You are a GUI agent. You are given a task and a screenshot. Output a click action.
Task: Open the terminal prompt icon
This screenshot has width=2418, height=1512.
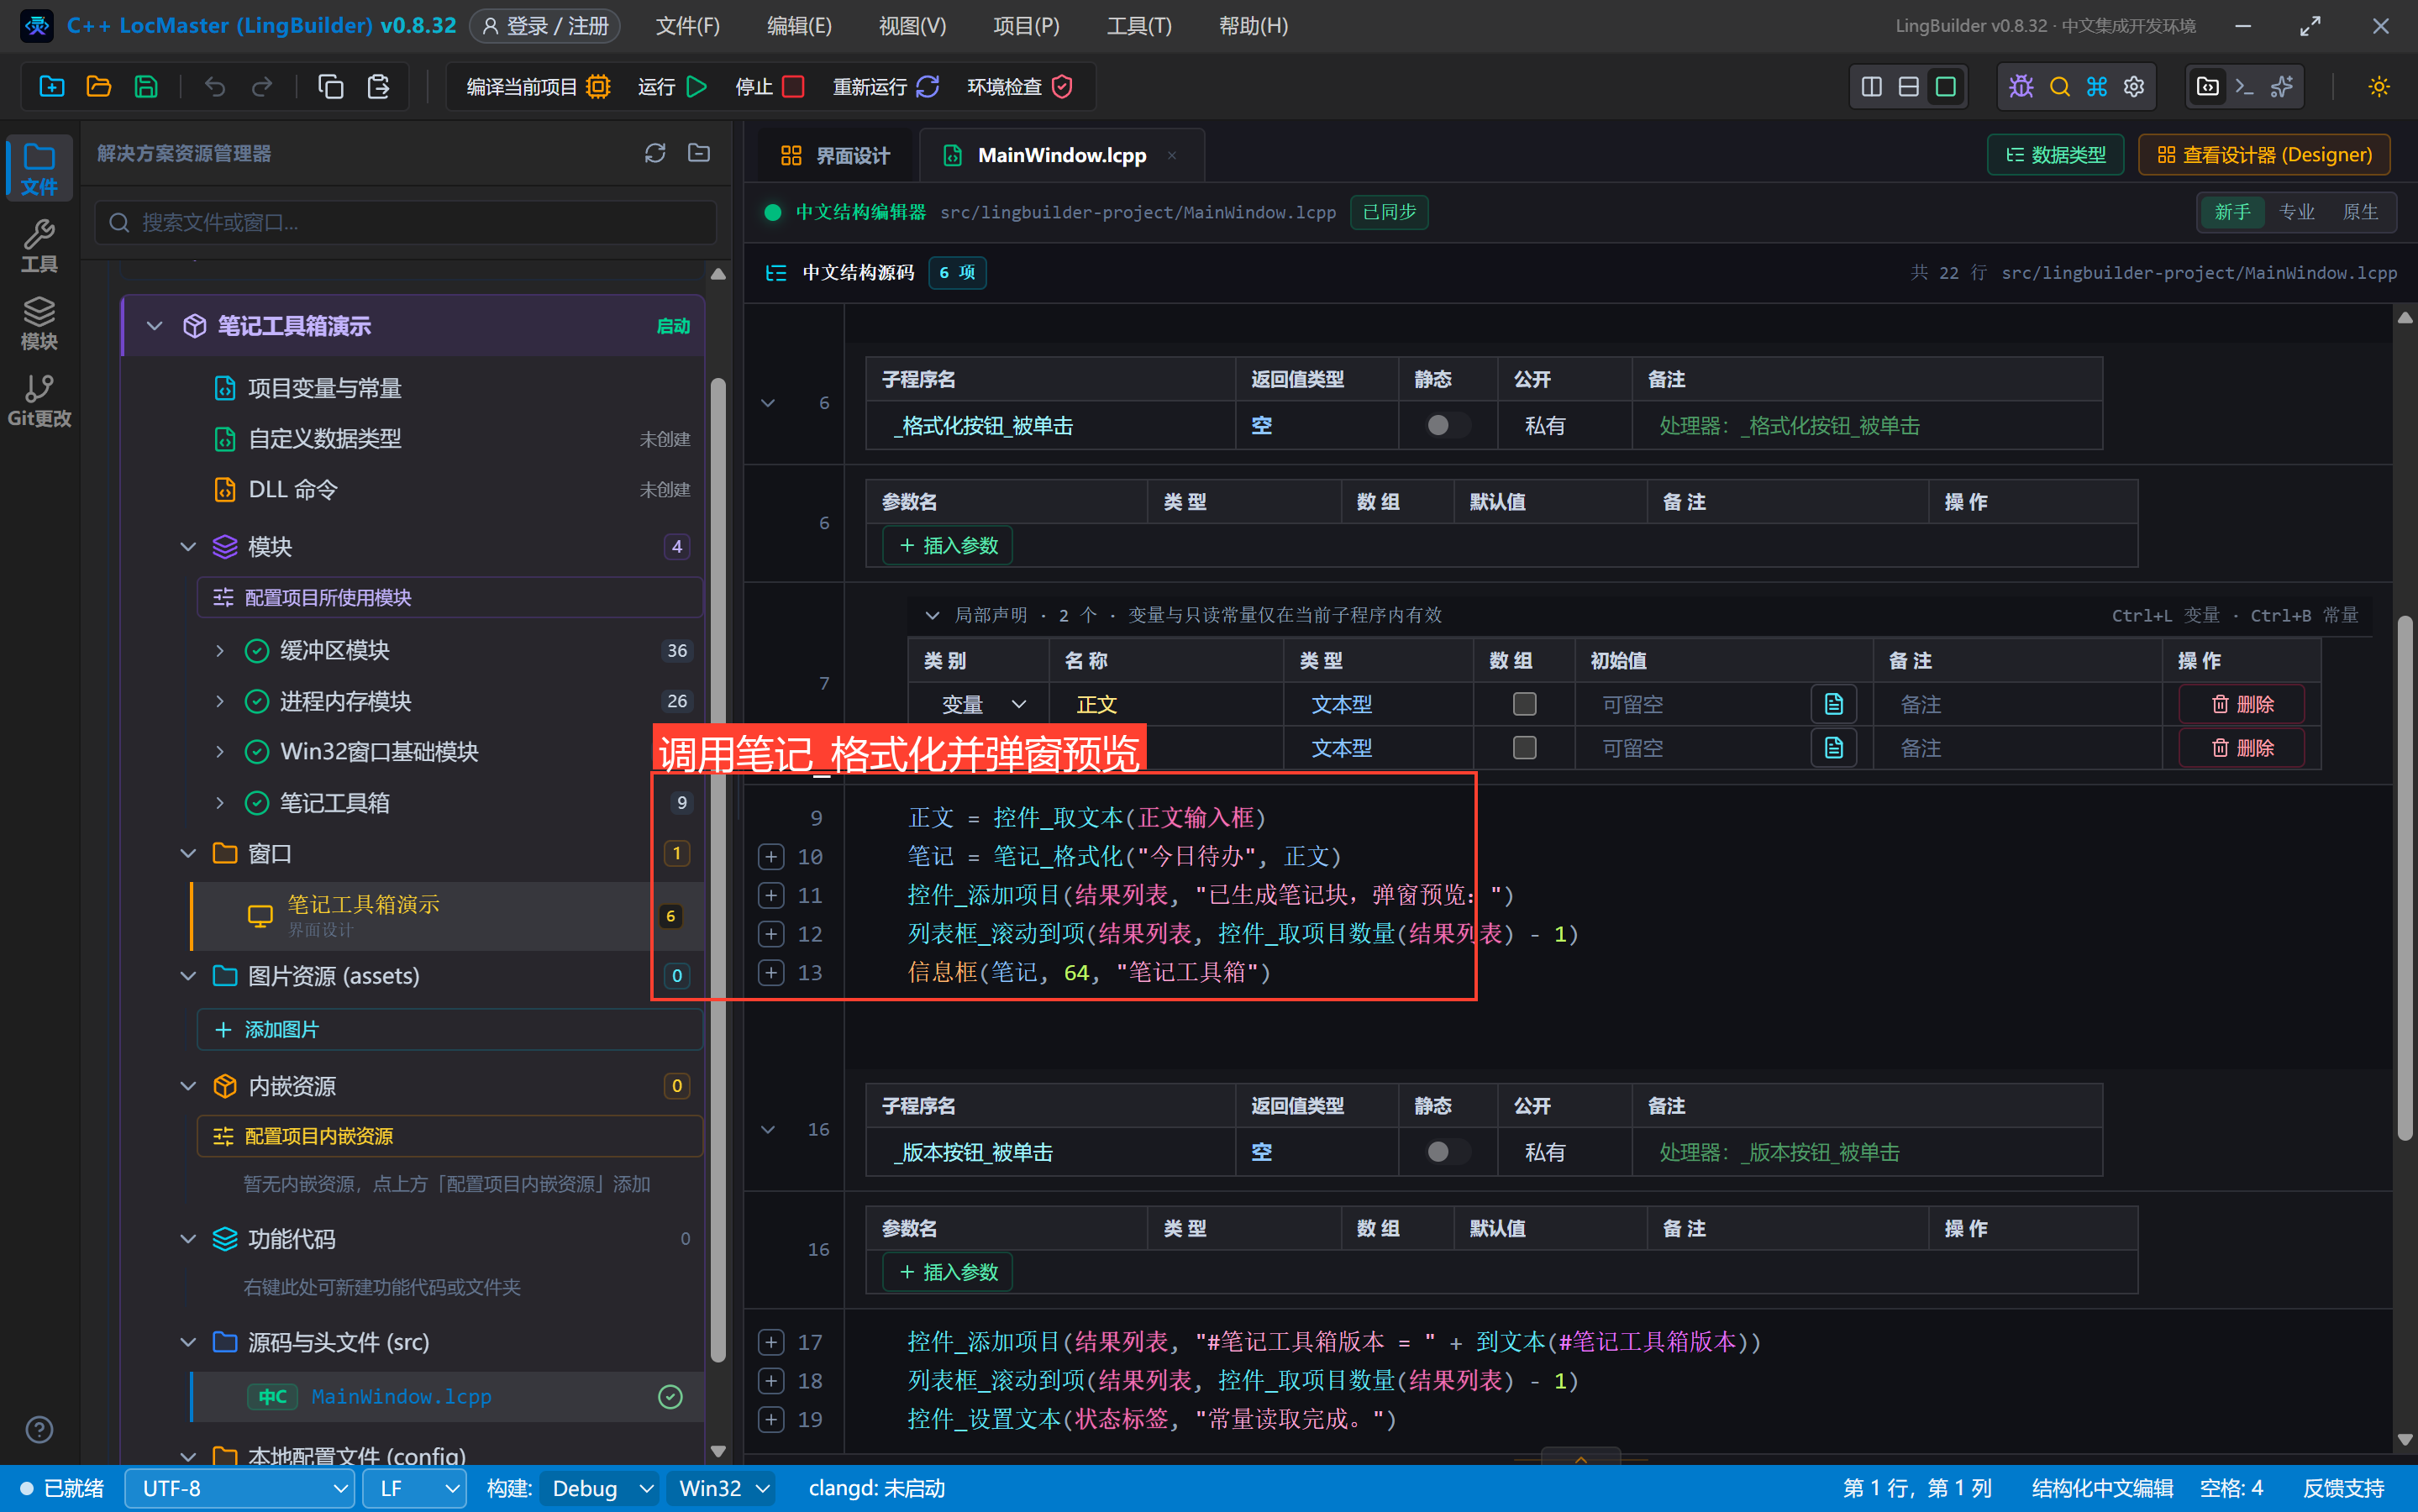2244,87
